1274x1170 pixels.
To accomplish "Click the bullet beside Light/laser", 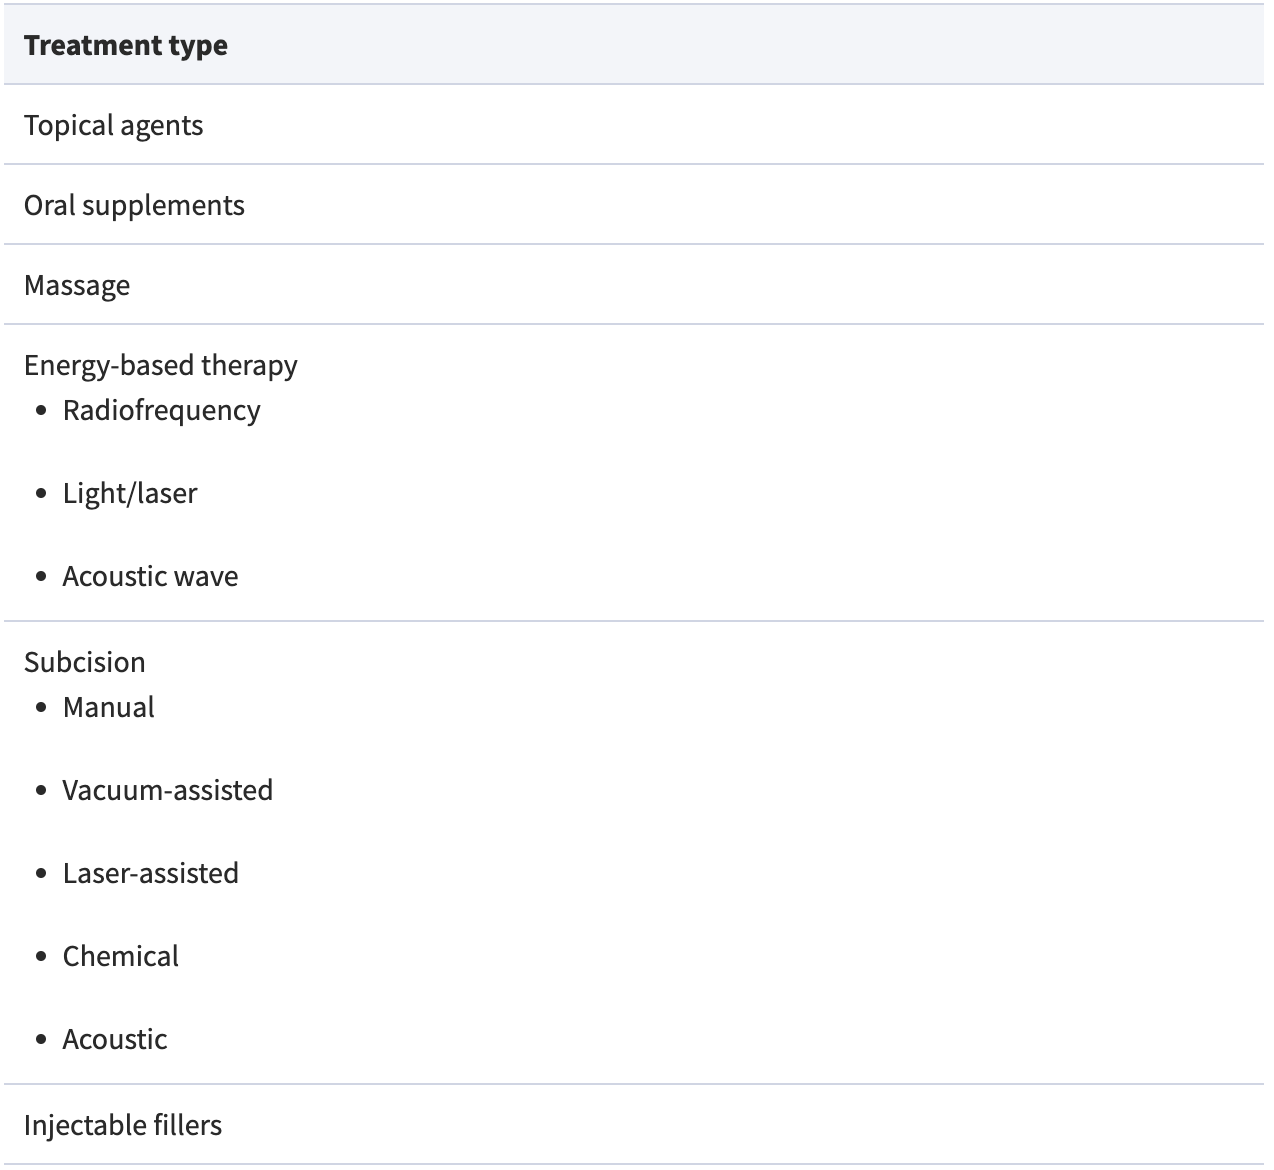I will coord(41,493).
